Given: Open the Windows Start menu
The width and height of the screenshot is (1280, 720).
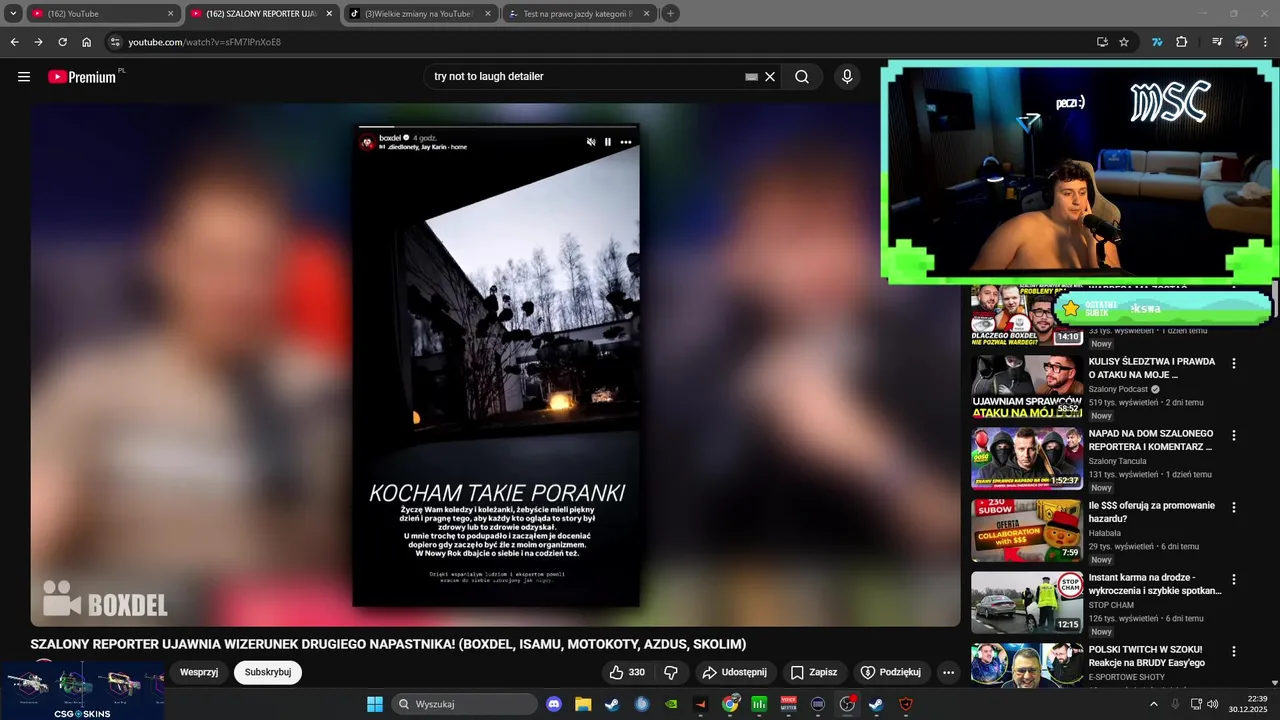Looking at the screenshot, I should (x=375, y=704).
